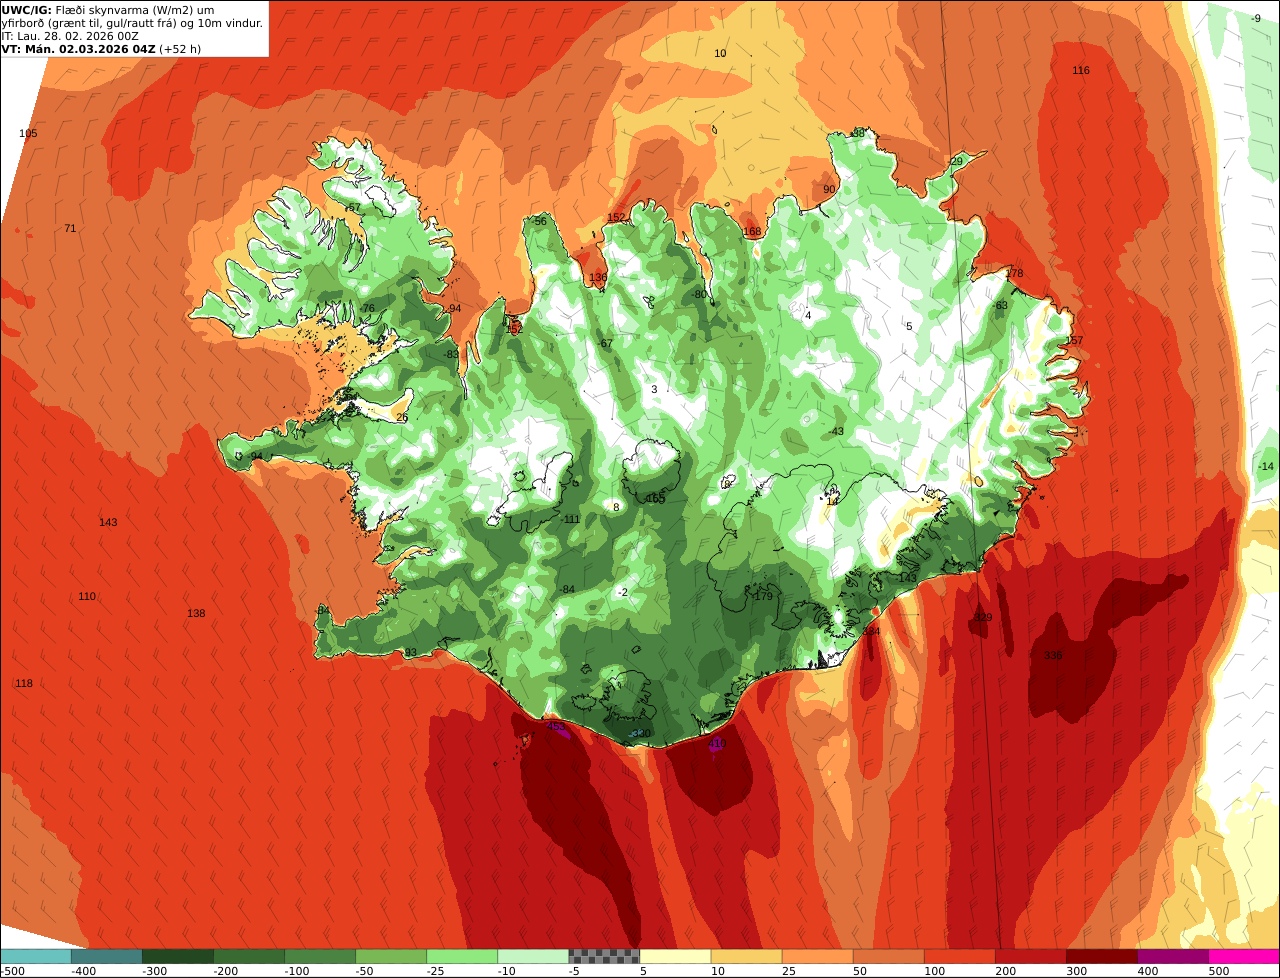The width and height of the screenshot is (1280, 978).
Task: Click the 'yfirborð (grænt til, gul/rautt frá)' line
Action: (x=88, y=22)
